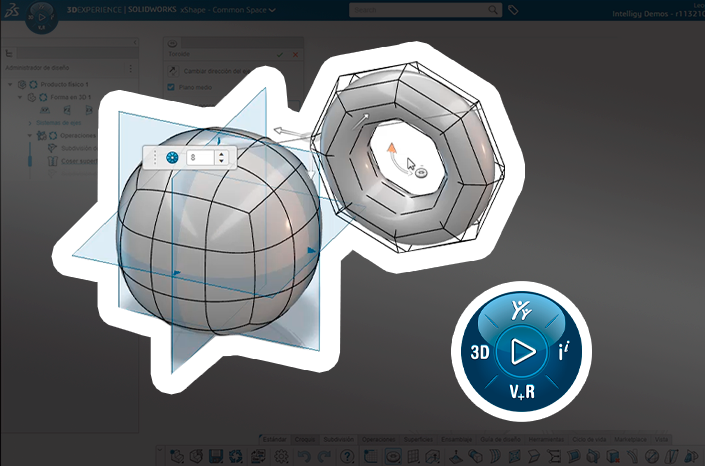The height and width of the screenshot is (466, 705).
Task: Click the tree-structure tab icon above Administrador de diseño
Action: 9,53
